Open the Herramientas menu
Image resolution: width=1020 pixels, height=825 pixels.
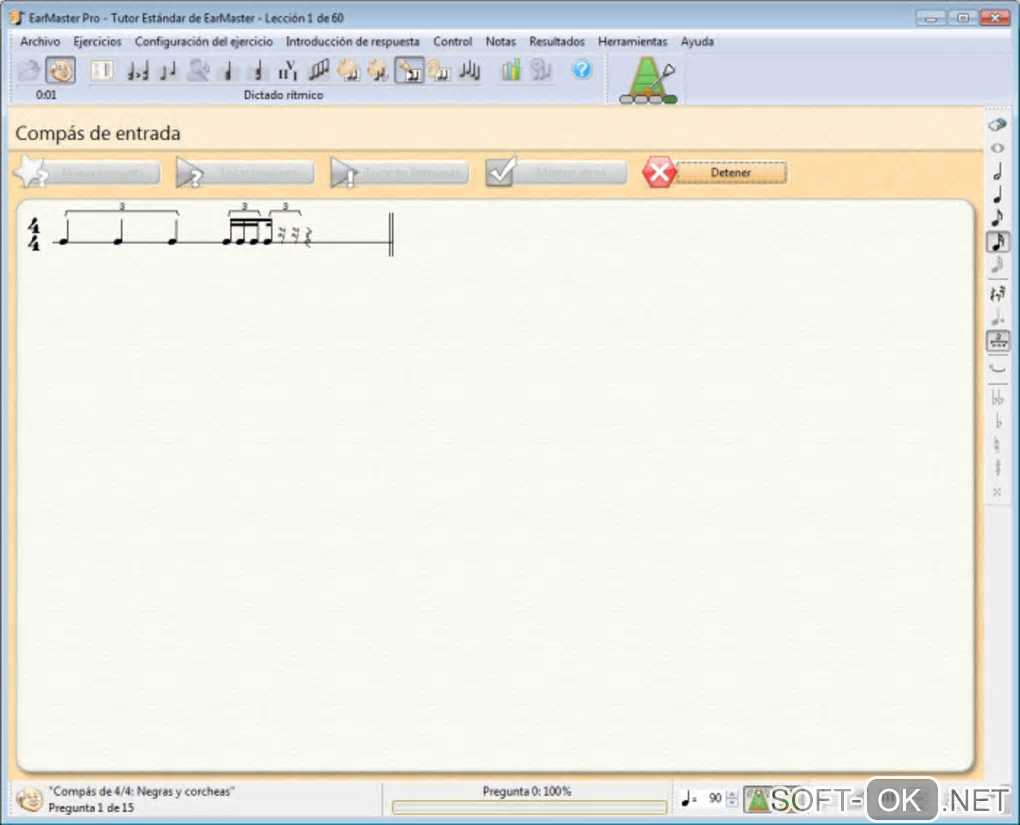coord(632,42)
